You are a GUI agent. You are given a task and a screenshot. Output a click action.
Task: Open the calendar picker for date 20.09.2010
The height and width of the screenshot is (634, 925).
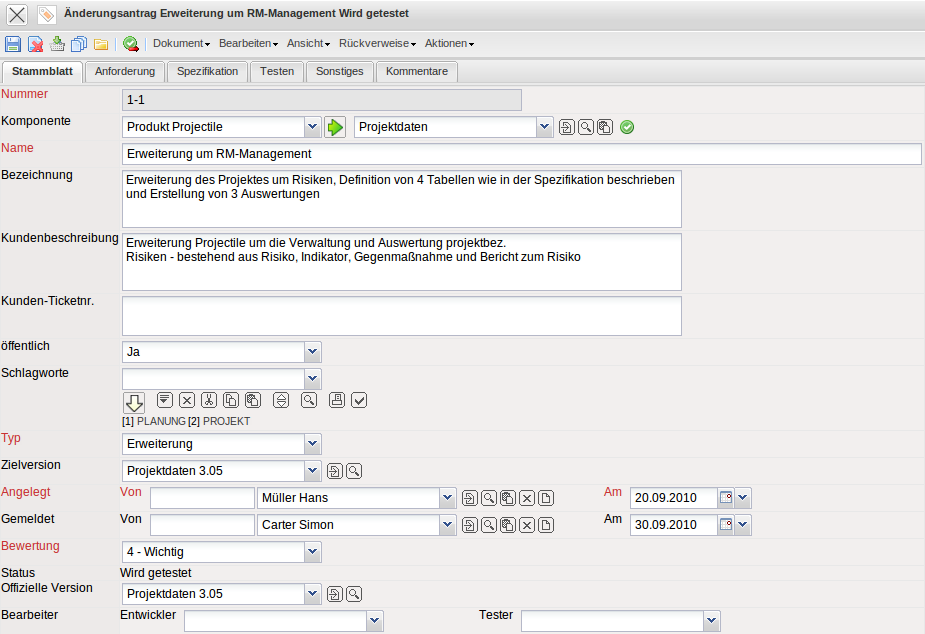click(726, 498)
